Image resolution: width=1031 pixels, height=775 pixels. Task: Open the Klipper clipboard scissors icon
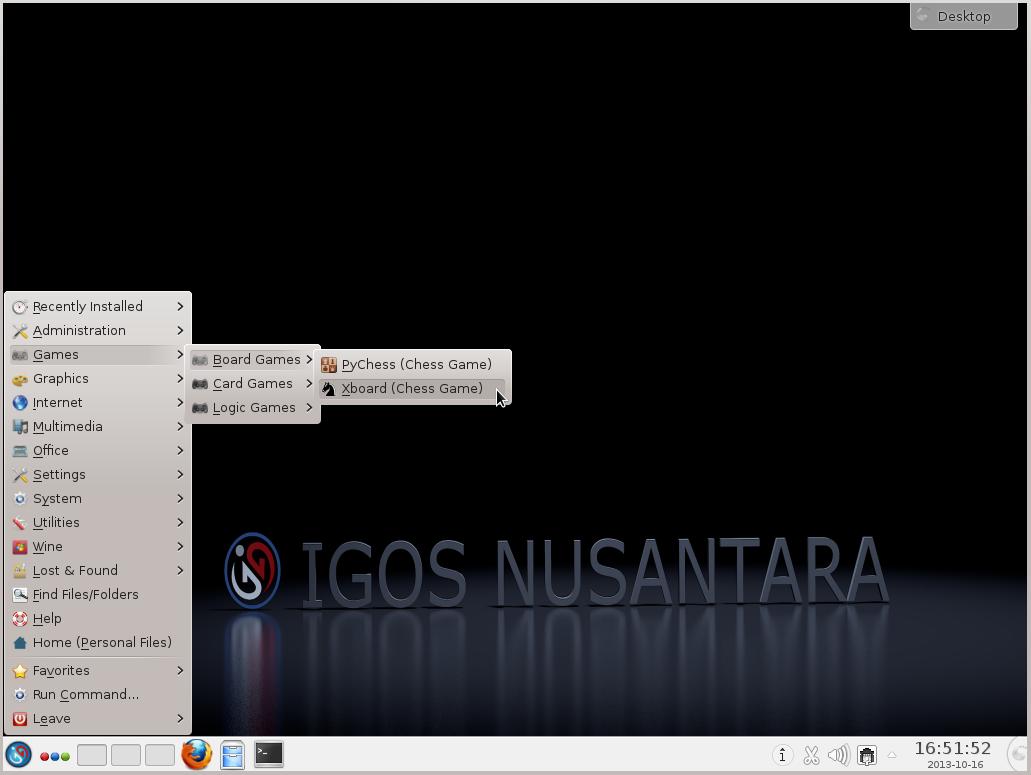point(811,756)
